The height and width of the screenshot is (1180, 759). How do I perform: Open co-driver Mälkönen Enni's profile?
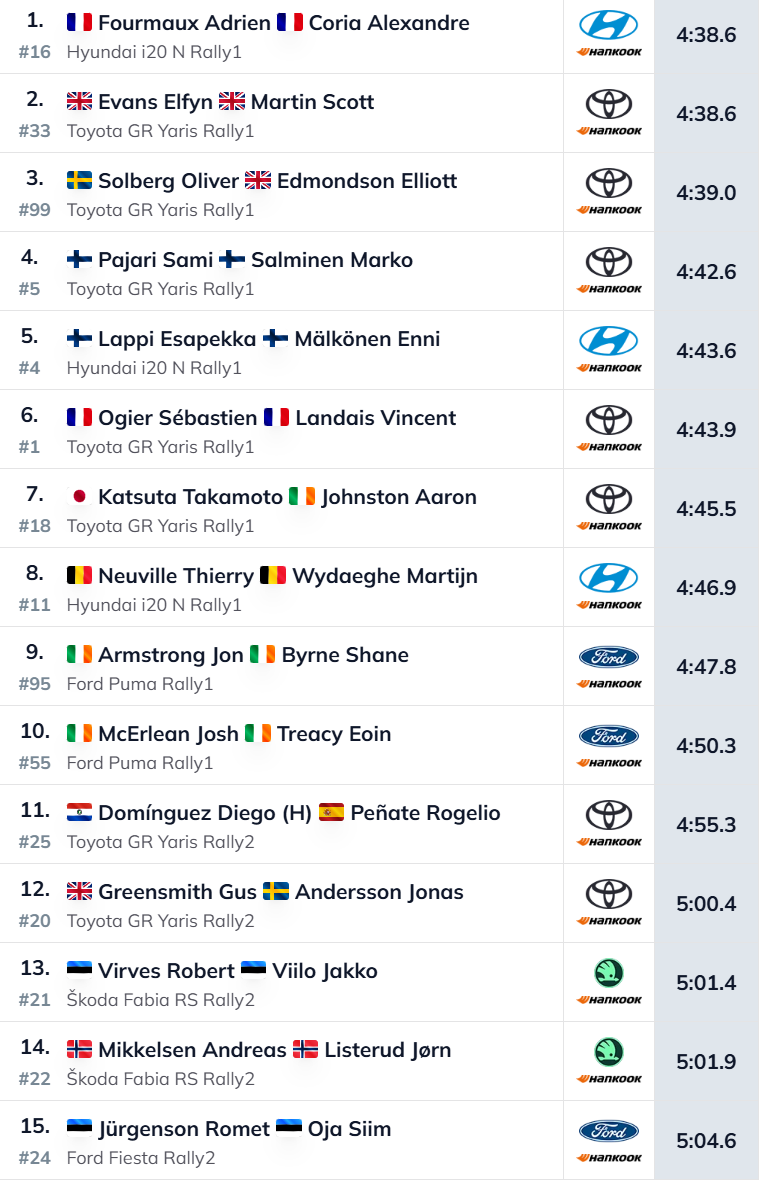click(x=367, y=339)
